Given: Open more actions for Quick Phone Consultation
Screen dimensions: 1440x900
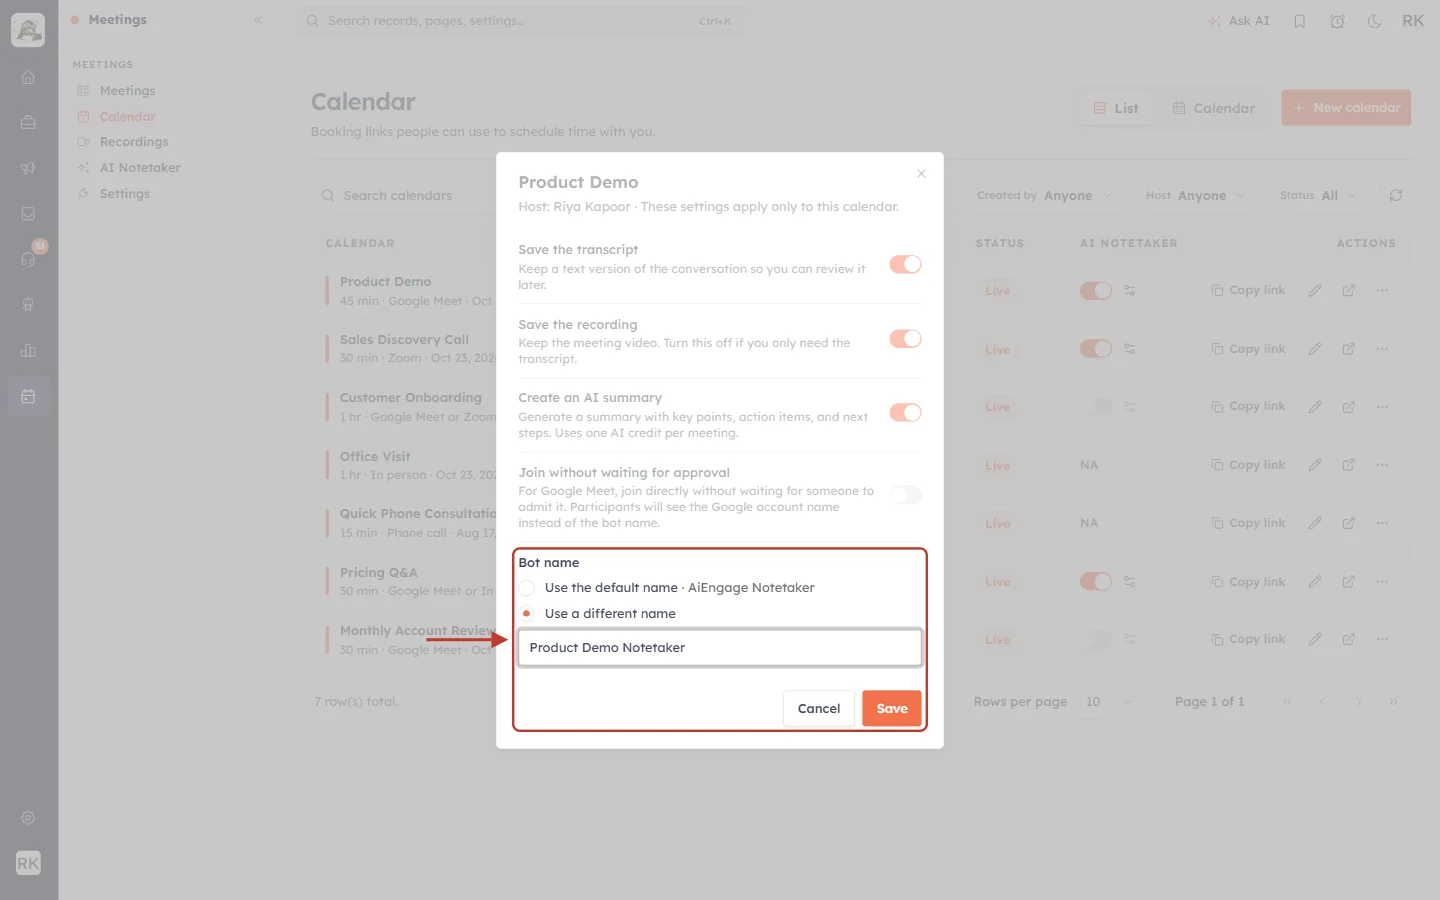Looking at the screenshot, I should pyautogui.click(x=1382, y=523).
